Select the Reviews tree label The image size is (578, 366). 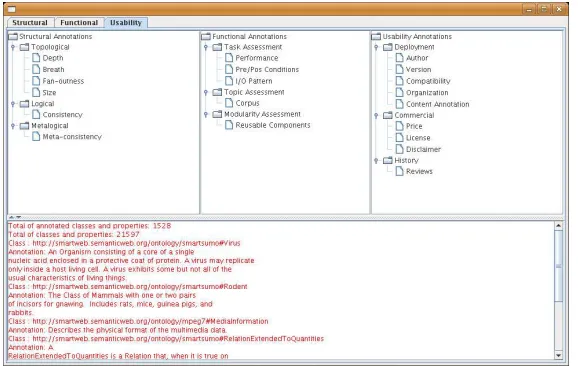tap(419, 171)
